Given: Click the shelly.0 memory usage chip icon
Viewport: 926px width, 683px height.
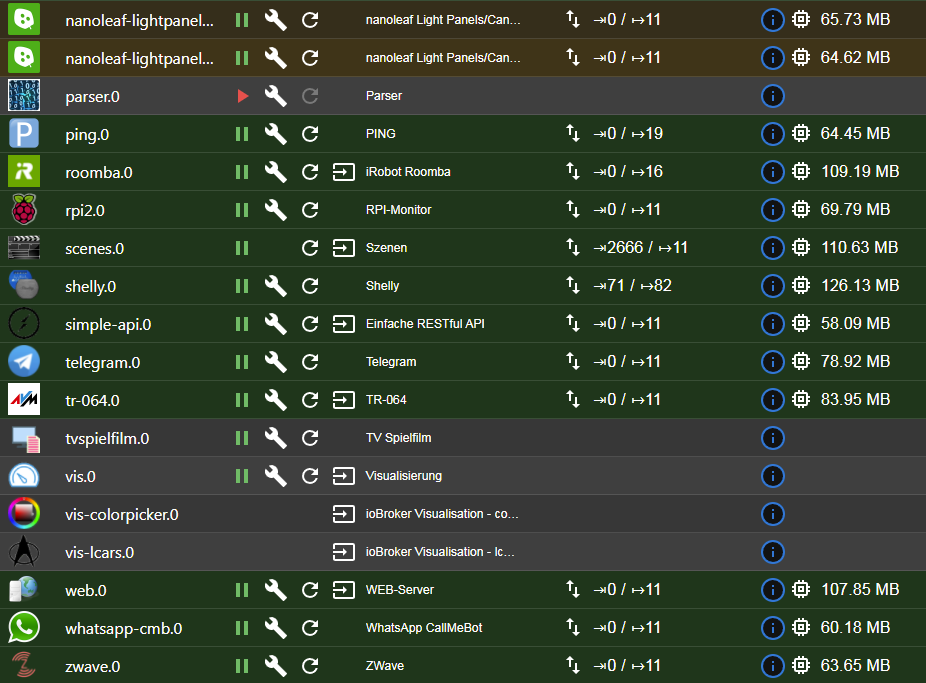Looking at the screenshot, I should point(801,286).
